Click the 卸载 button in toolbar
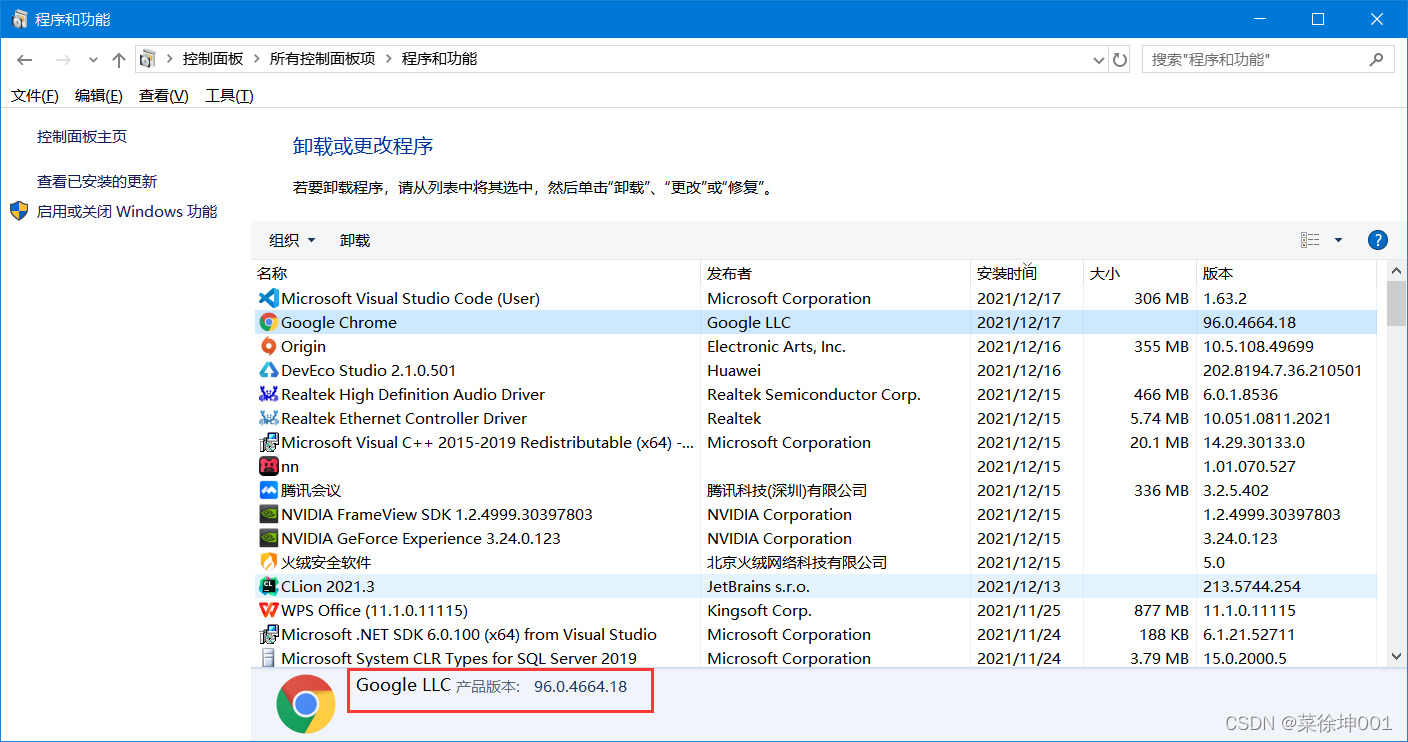 355,240
